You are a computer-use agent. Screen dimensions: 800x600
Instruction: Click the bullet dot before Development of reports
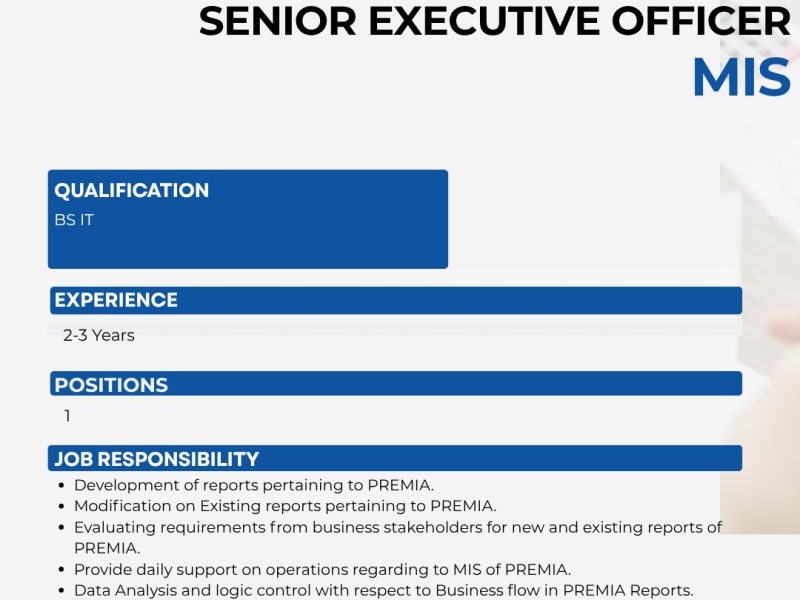click(x=64, y=486)
